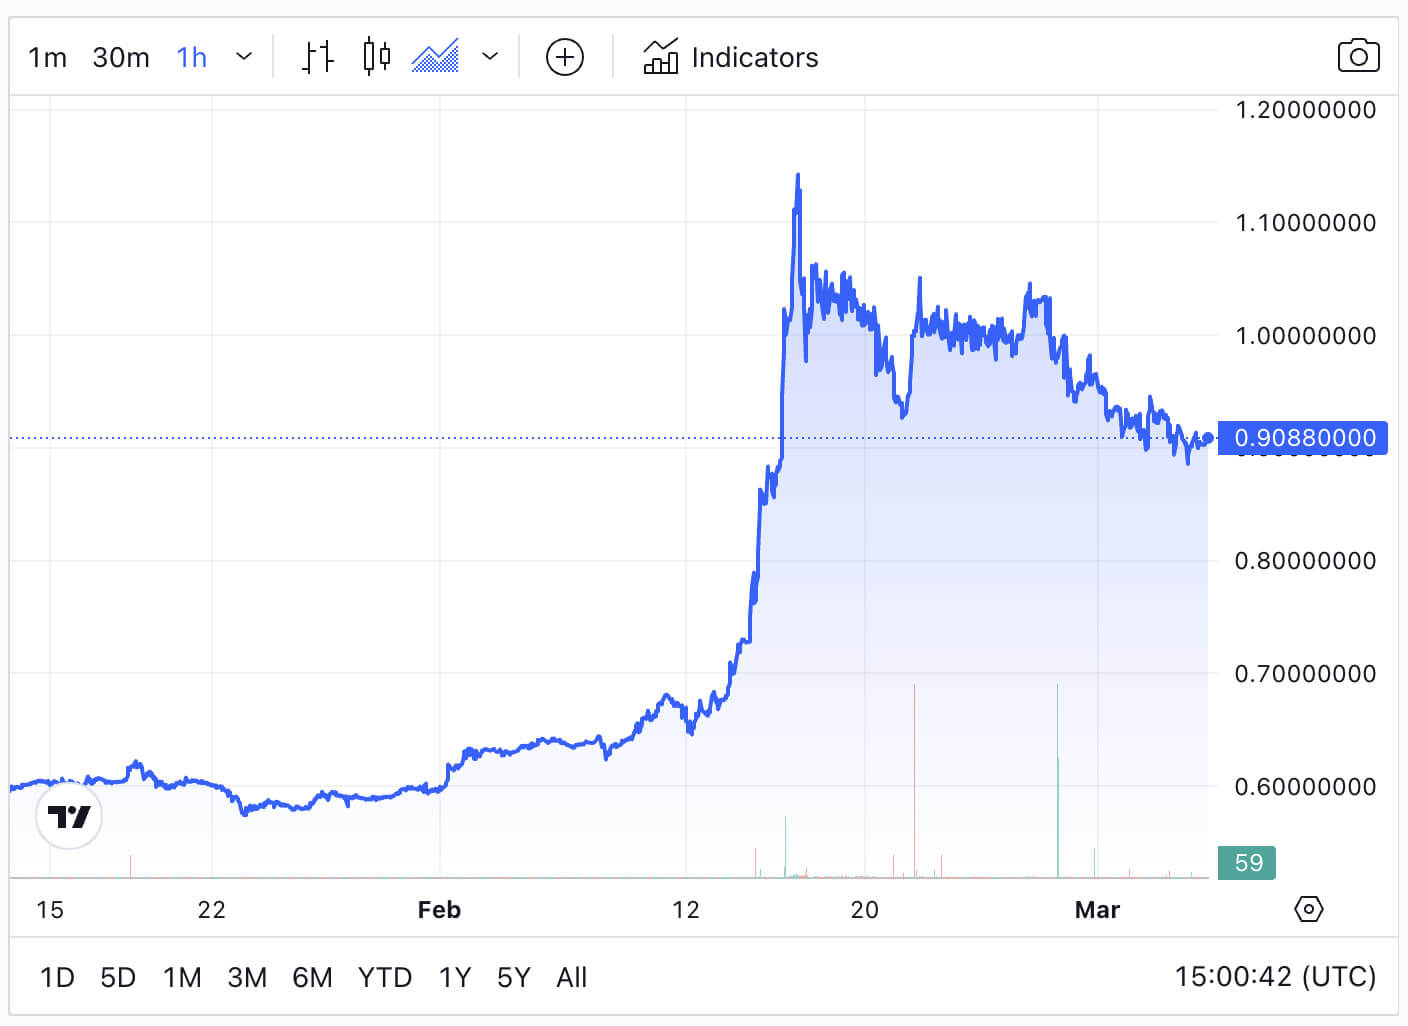1408x1026 pixels.
Task: Toggle the 30m interval
Action: (120, 58)
